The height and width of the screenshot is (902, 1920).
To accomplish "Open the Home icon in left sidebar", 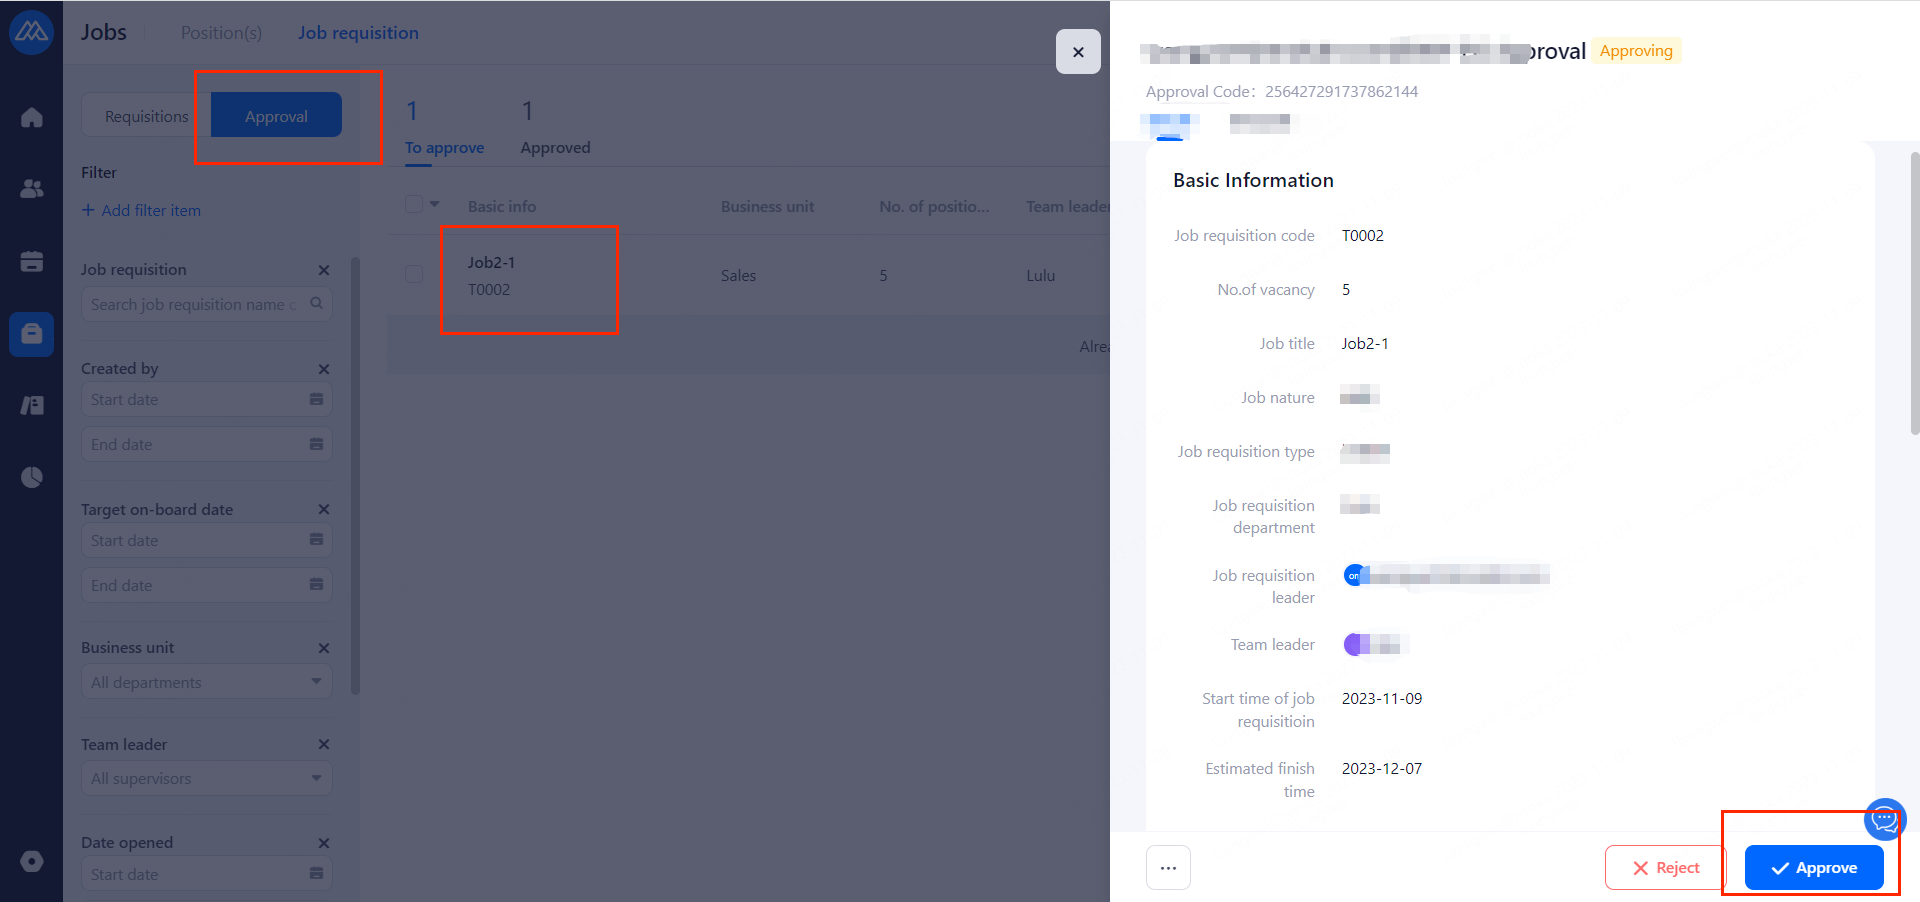I will pyautogui.click(x=32, y=117).
